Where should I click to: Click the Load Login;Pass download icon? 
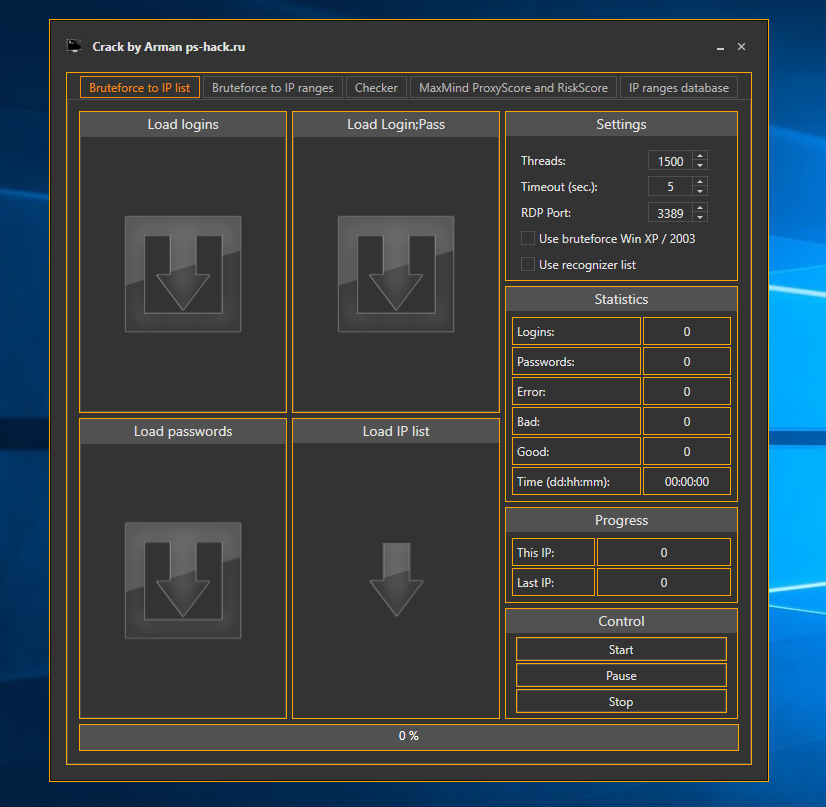point(395,274)
